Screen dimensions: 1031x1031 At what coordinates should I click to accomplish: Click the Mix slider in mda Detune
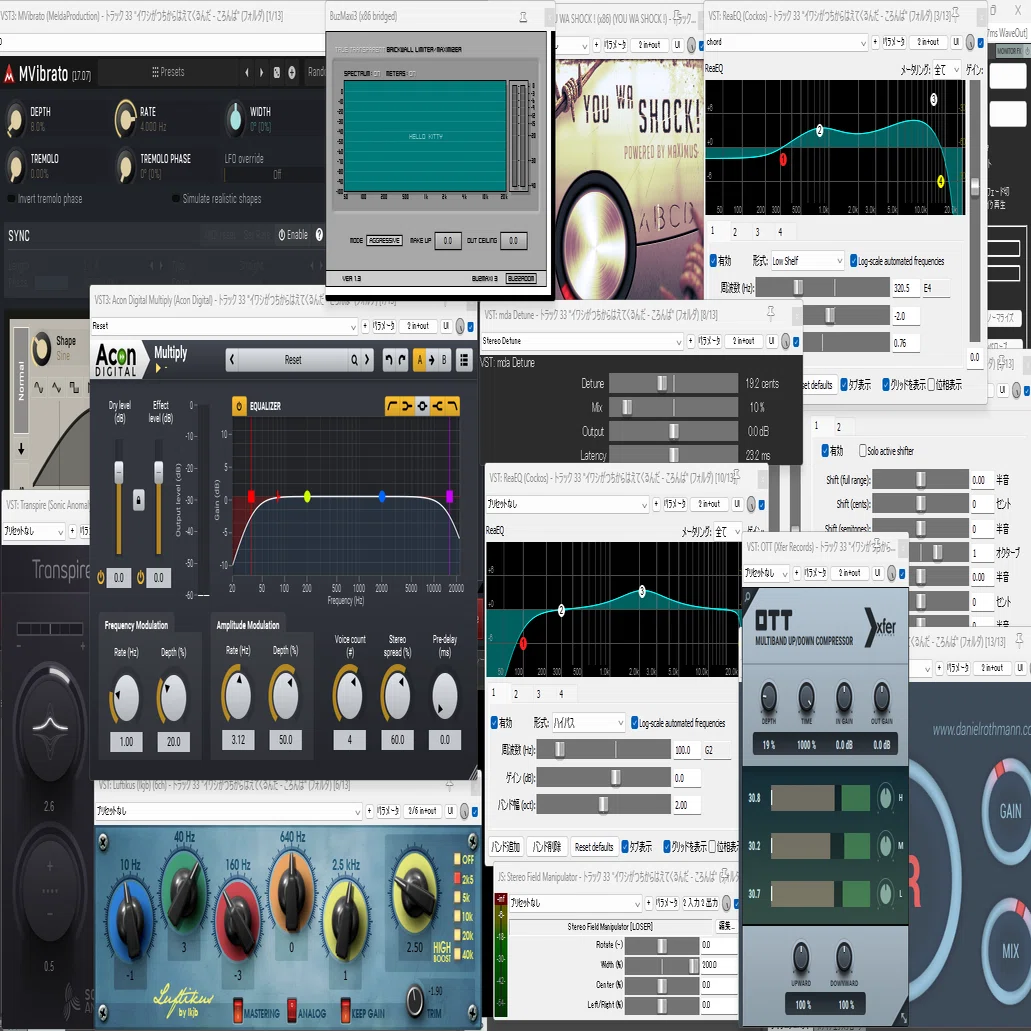click(x=673, y=408)
